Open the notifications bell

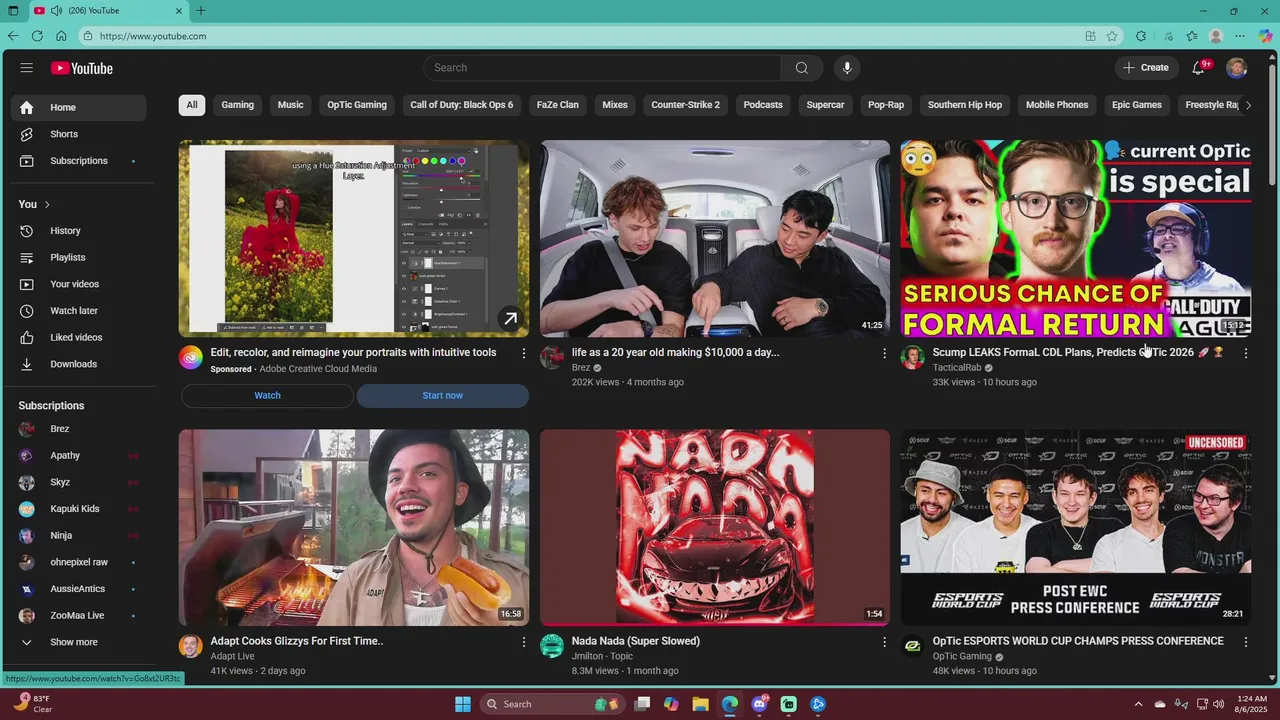[x=1198, y=68]
